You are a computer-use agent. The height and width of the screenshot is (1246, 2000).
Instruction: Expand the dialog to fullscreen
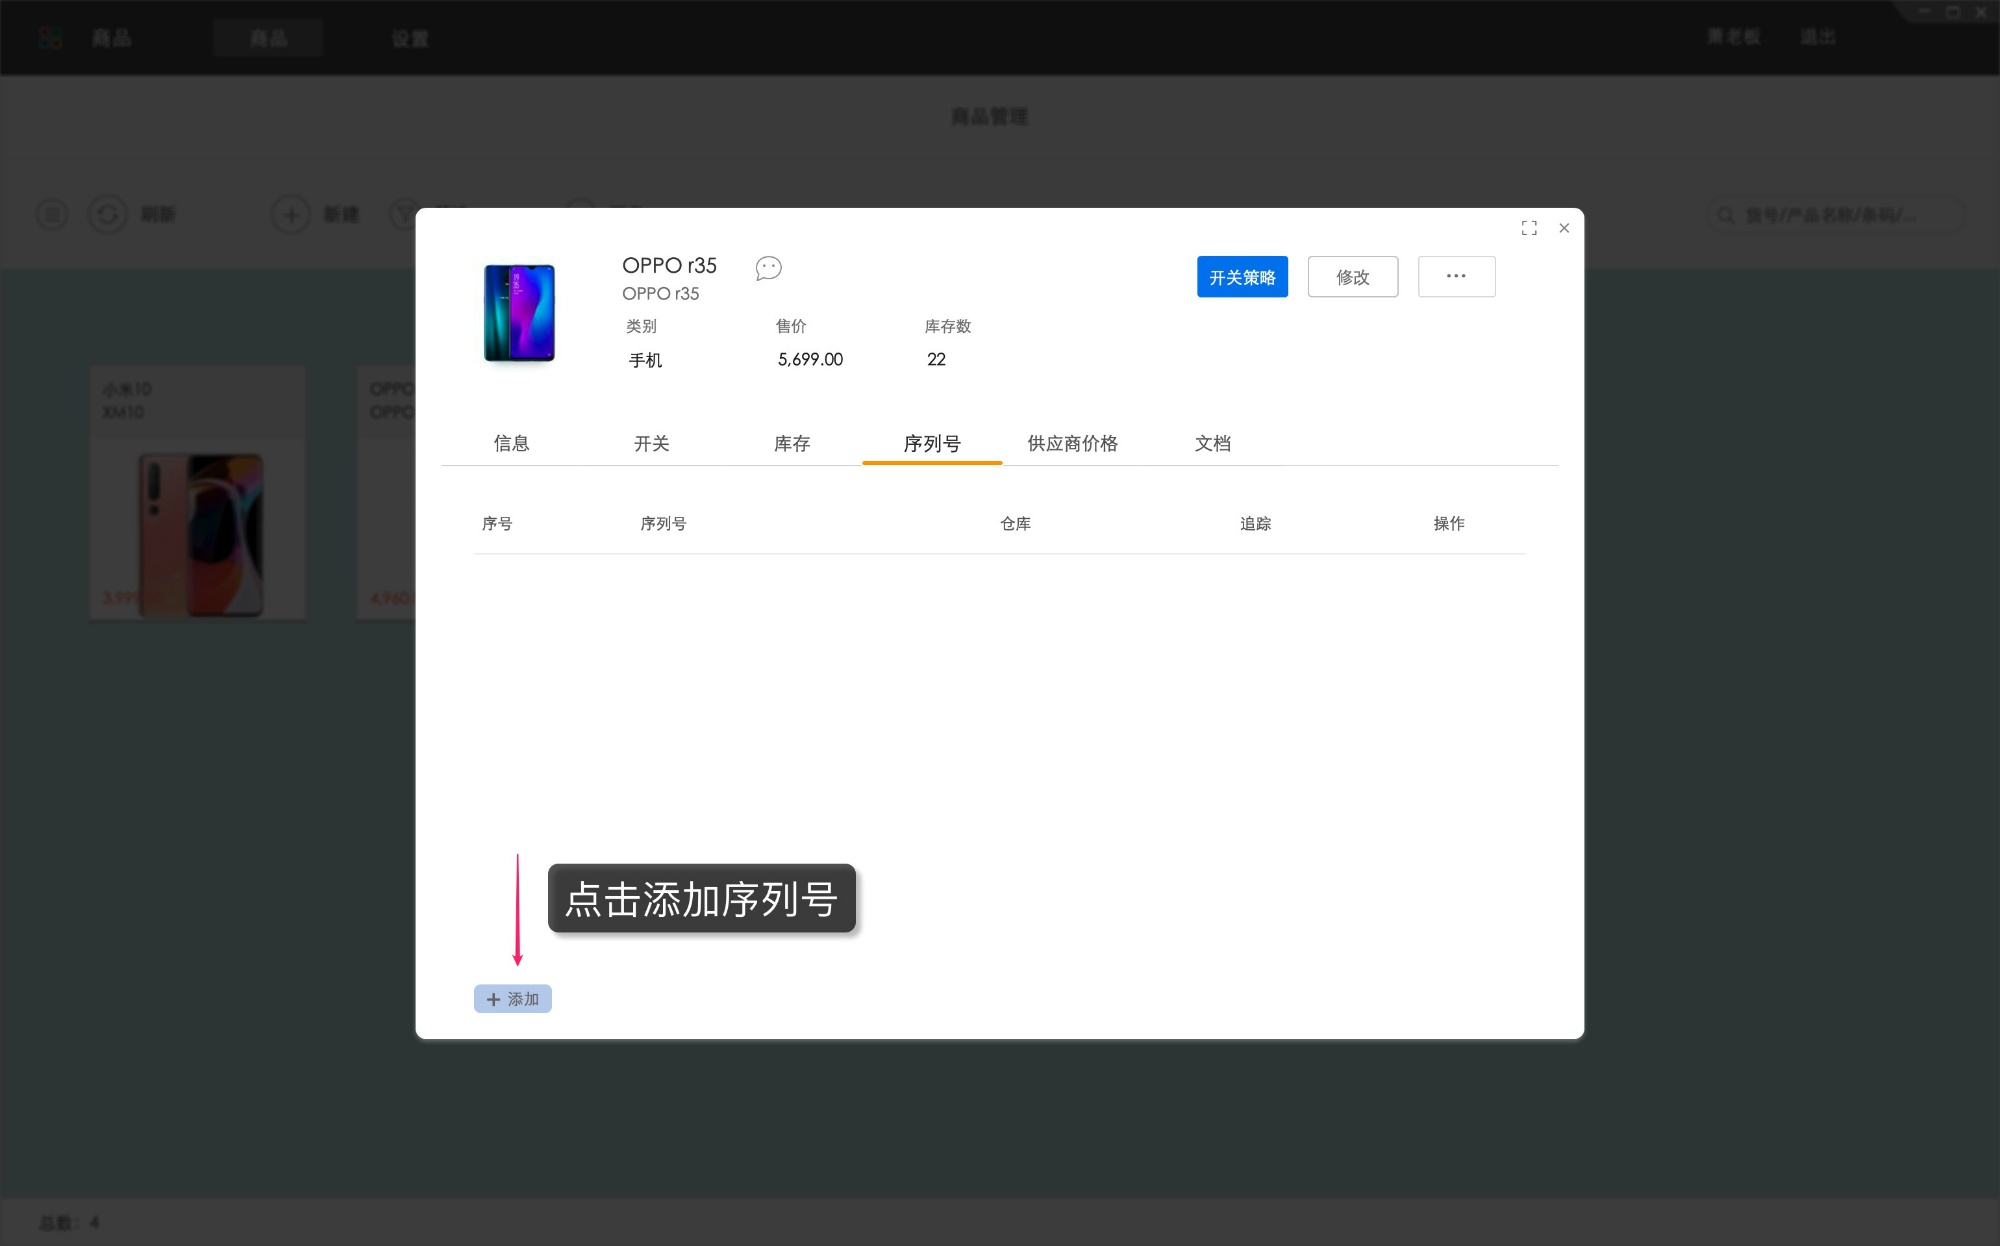tap(1529, 228)
